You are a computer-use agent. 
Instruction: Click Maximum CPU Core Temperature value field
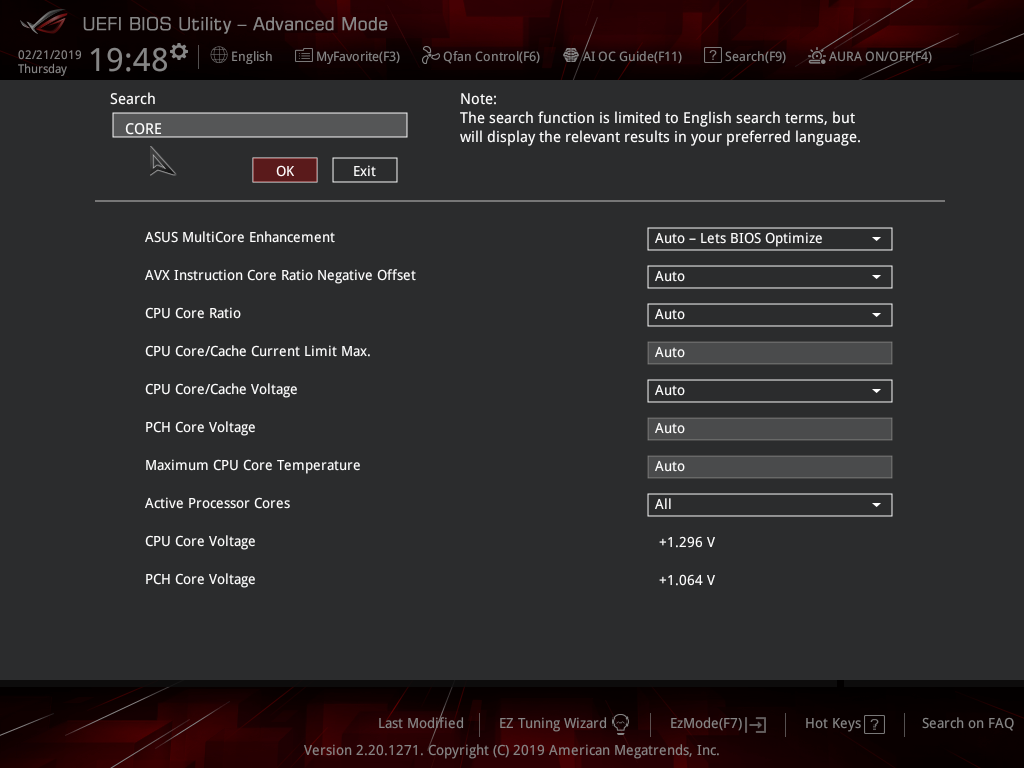pos(769,466)
